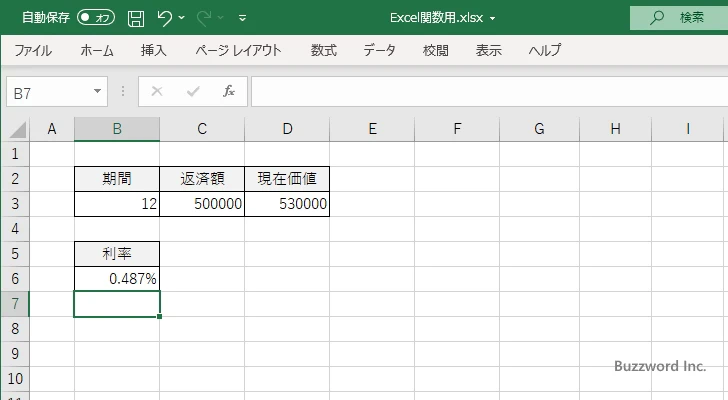Image resolution: width=728 pixels, height=400 pixels.
Task: Click the Insert Function fx icon
Action: 229,91
